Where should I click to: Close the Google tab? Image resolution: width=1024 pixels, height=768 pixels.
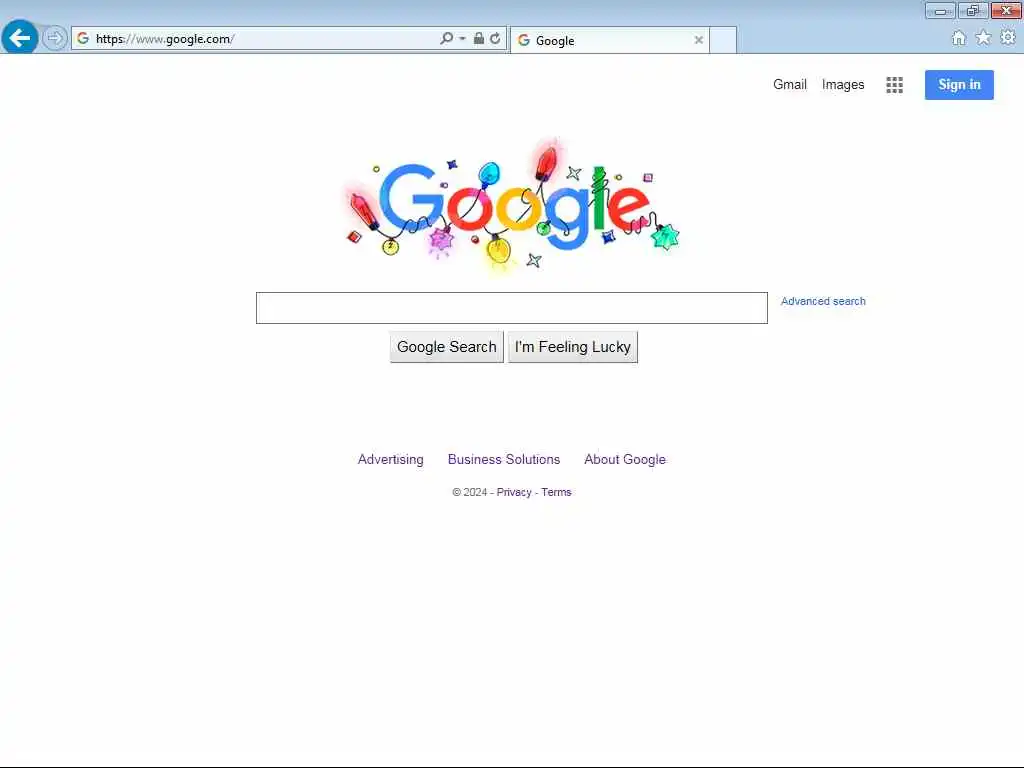coord(698,40)
